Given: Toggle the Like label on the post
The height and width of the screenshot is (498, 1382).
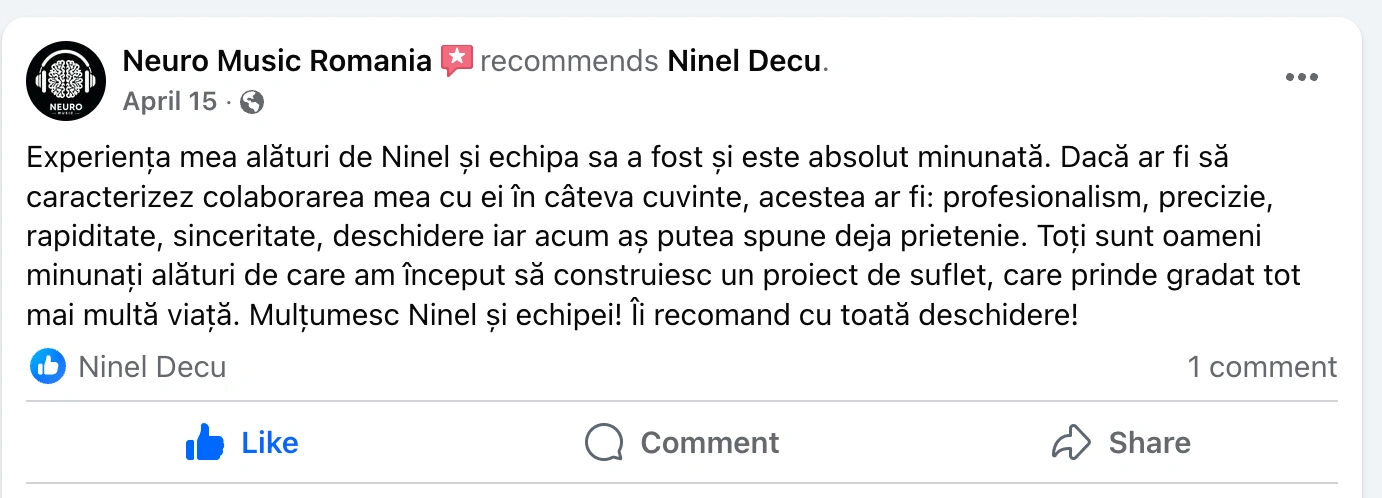Looking at the screenshot, I should pyautogui.click(x=270, y=442).
